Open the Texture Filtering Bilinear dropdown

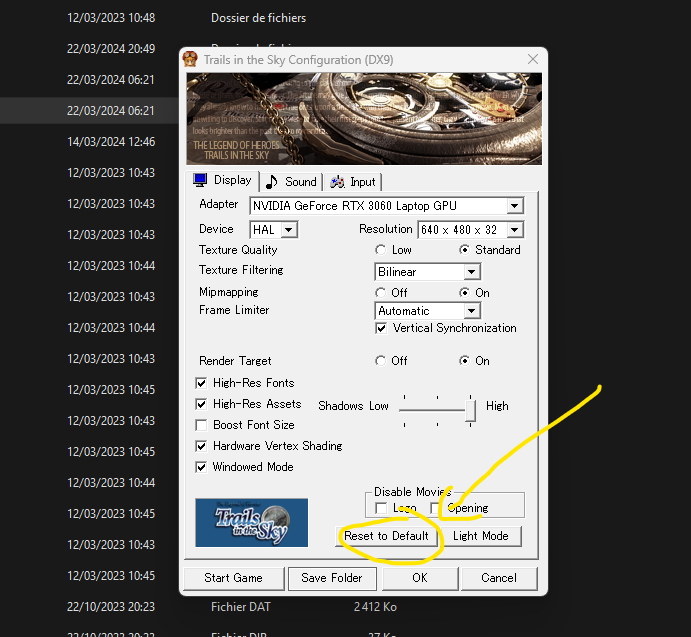472,272
